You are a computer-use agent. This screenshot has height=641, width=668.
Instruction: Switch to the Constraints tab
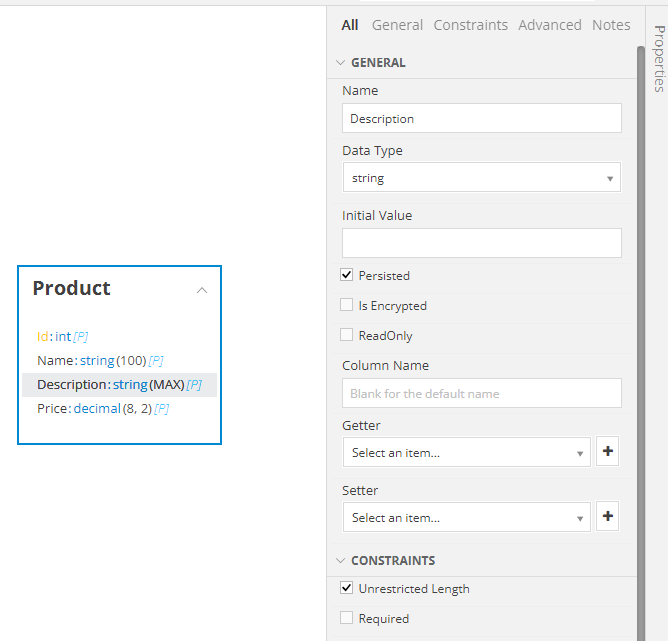pyautogui.click(x=470, y=25)
